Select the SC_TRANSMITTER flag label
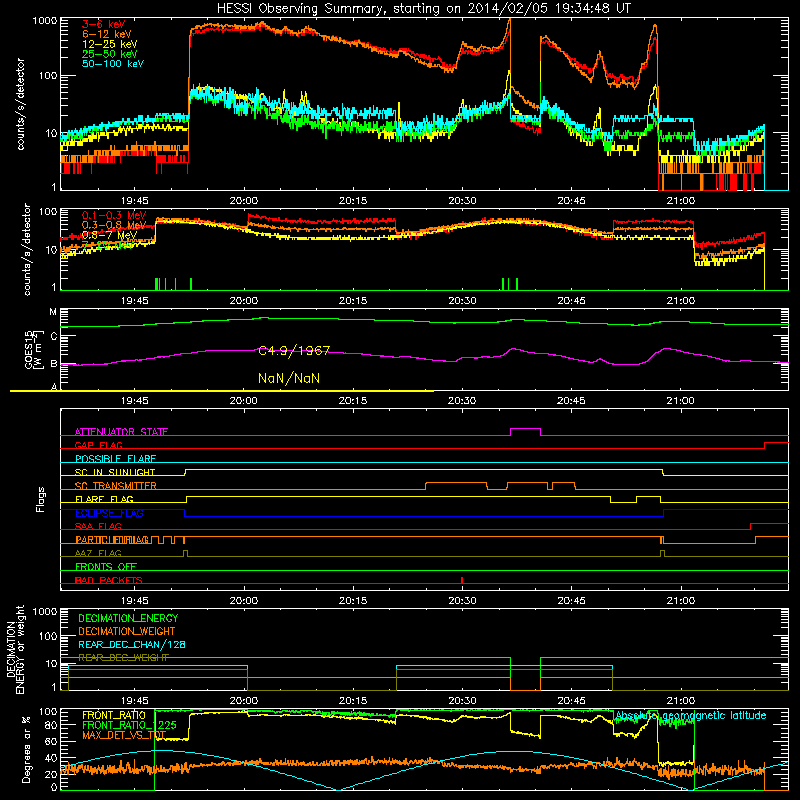The width and height of the screenshot is (800, 800). [x=116, y=486]
